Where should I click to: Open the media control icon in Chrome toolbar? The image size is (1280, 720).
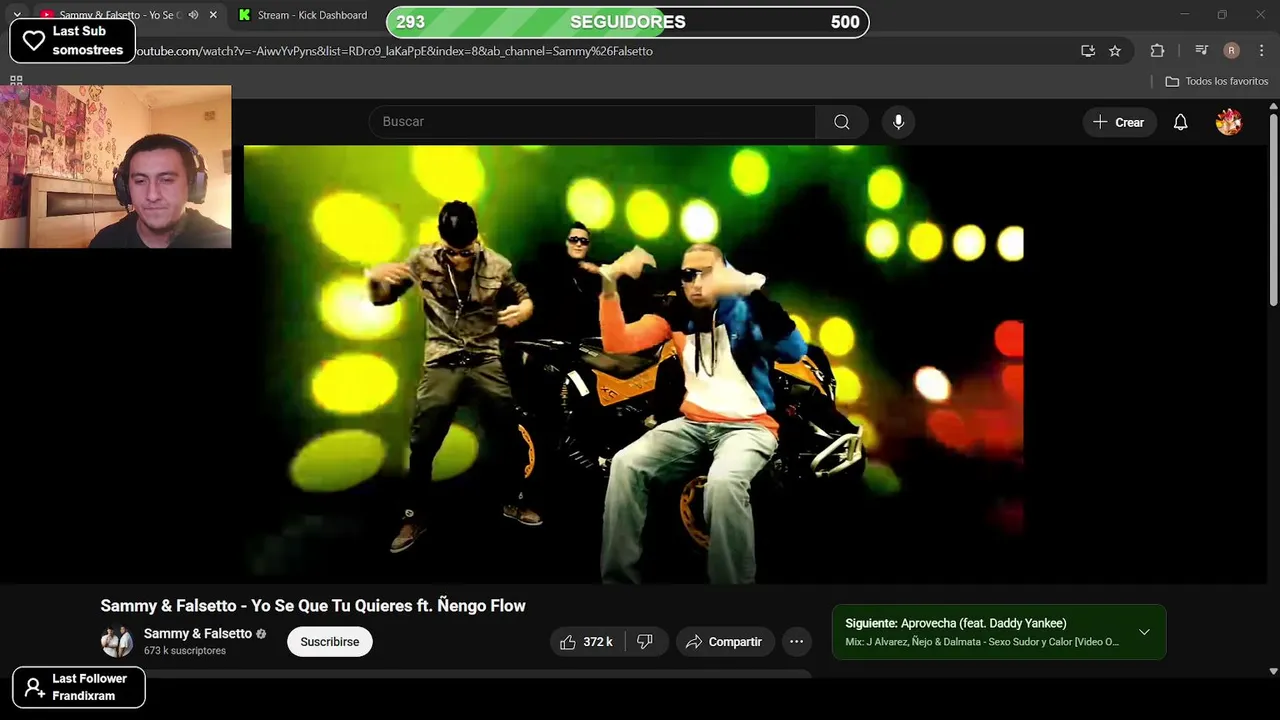pos(1201,51)
